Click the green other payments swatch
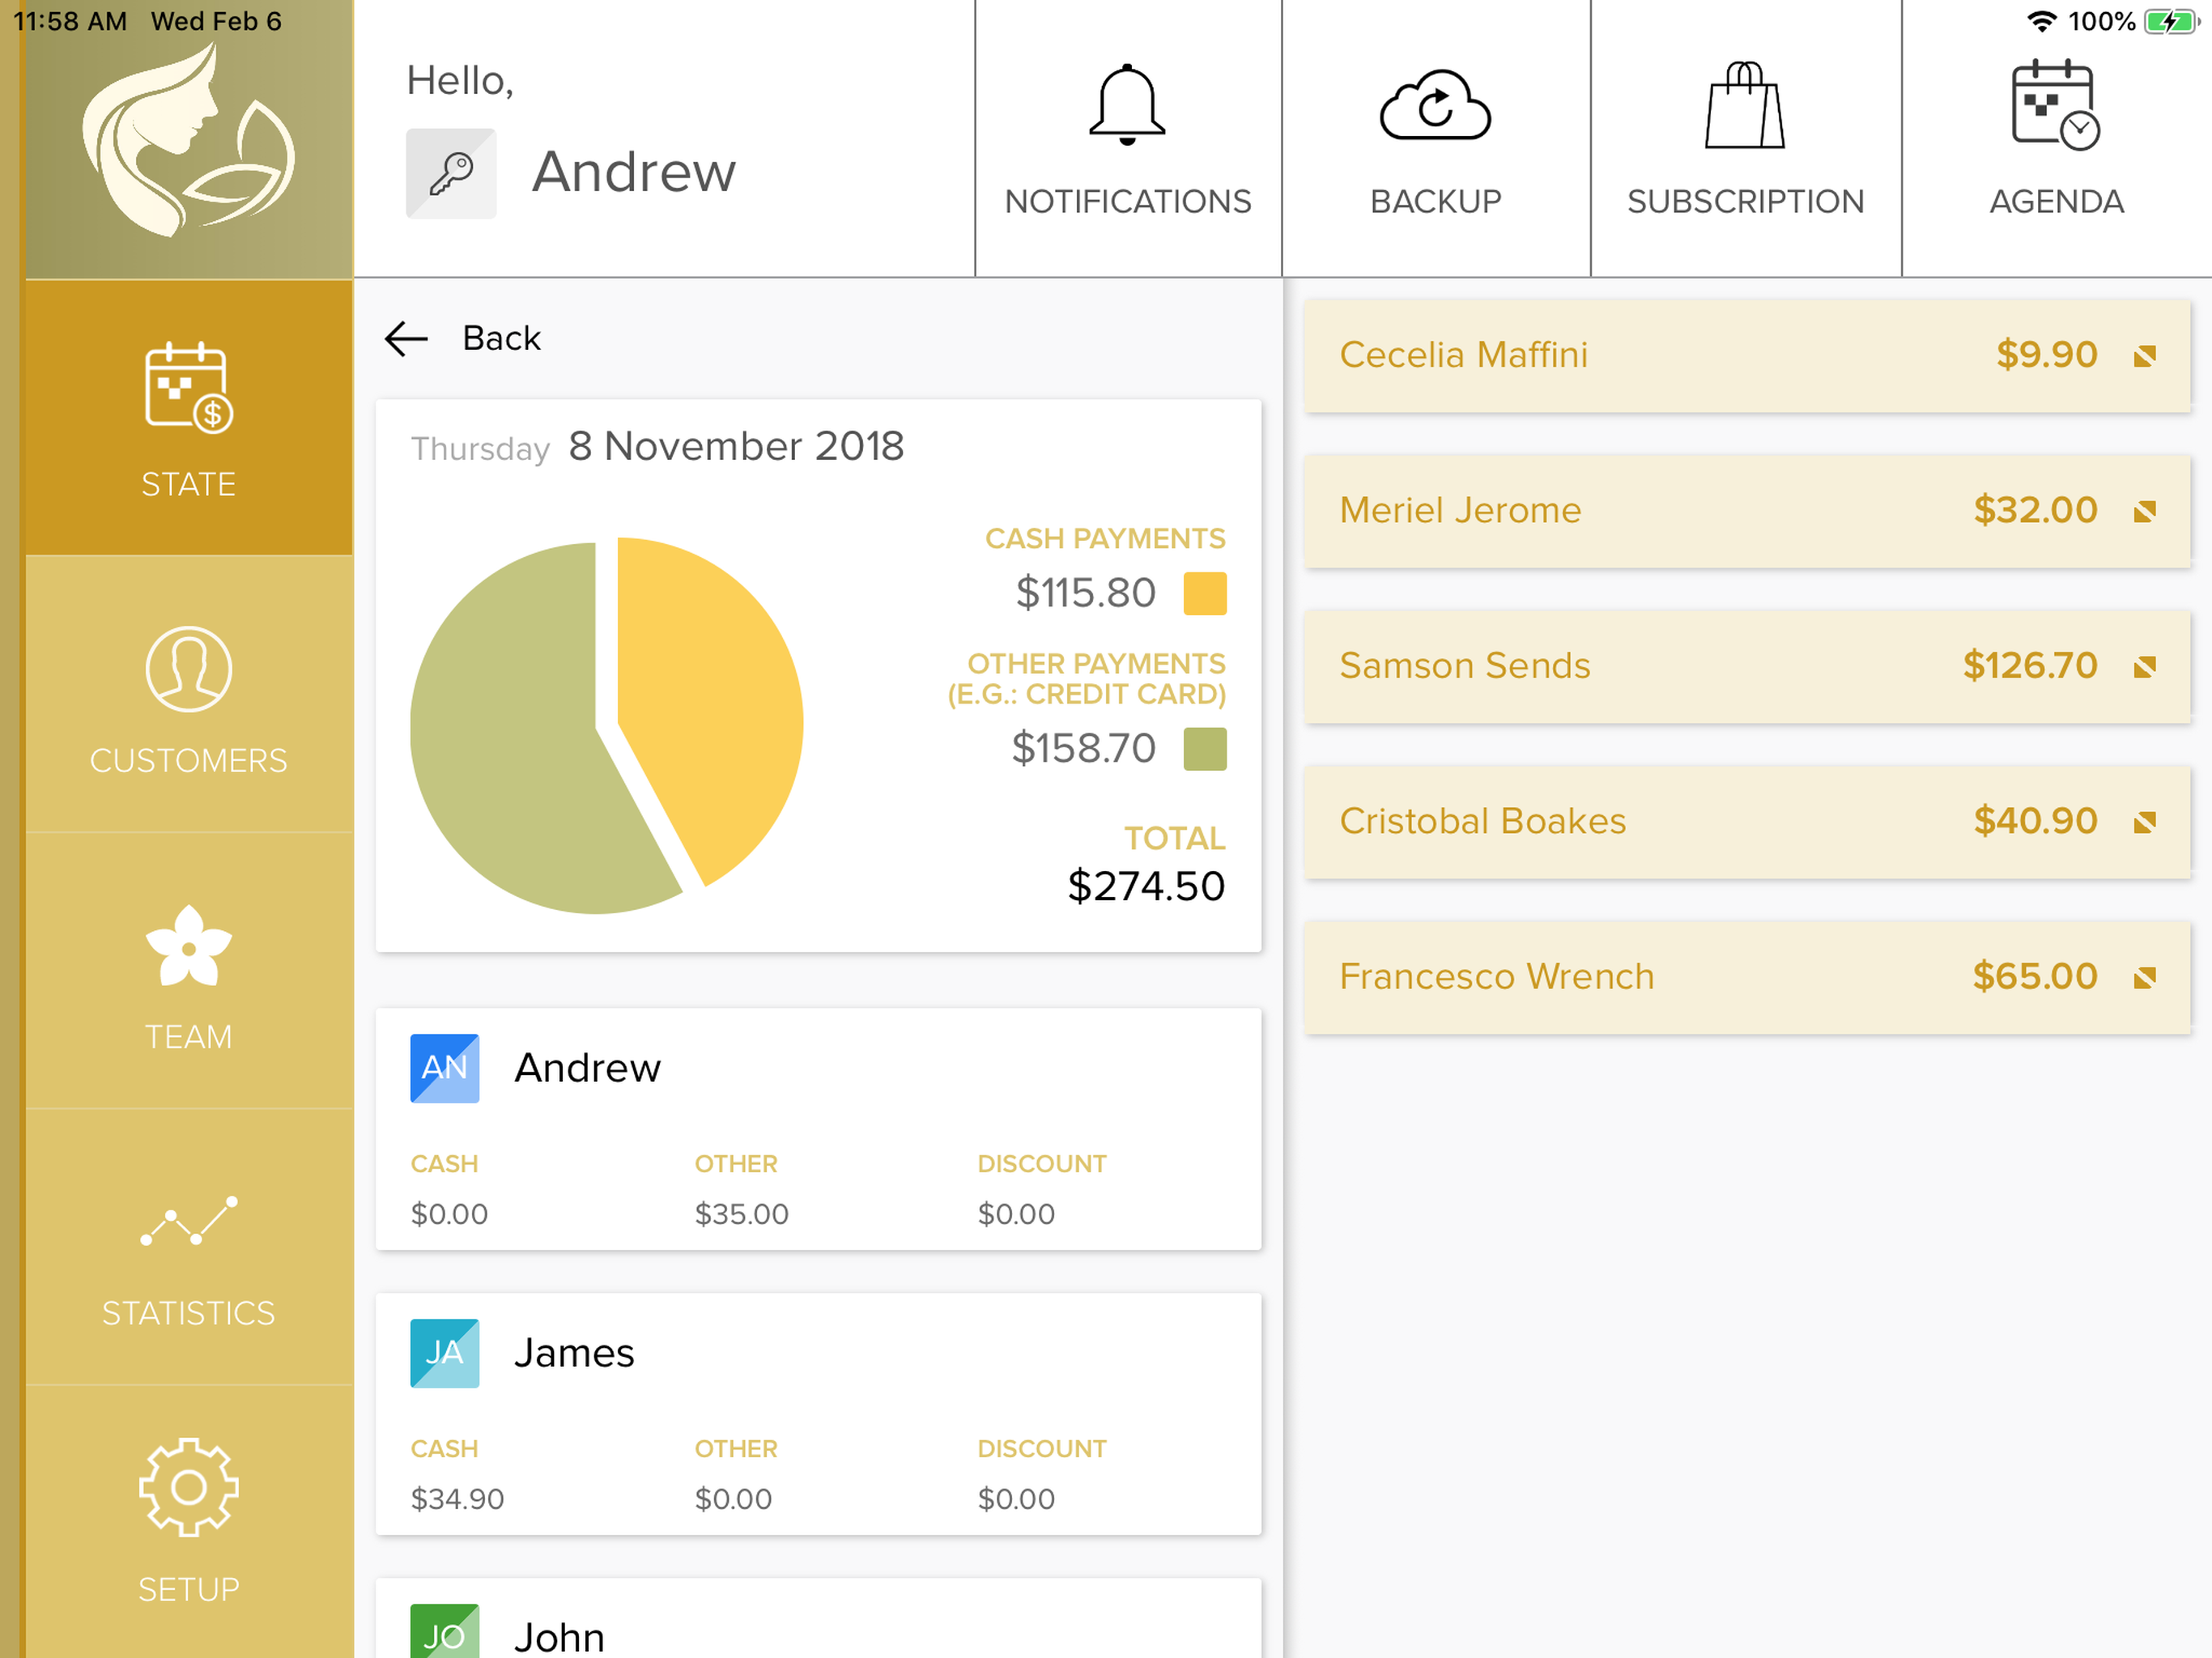This screenshot has height=1658, width=2212. point(1205,749)
